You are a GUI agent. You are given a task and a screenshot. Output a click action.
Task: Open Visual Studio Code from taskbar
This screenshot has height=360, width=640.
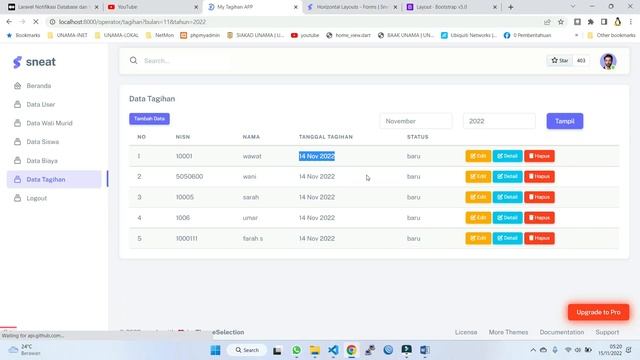pos(333,350)
